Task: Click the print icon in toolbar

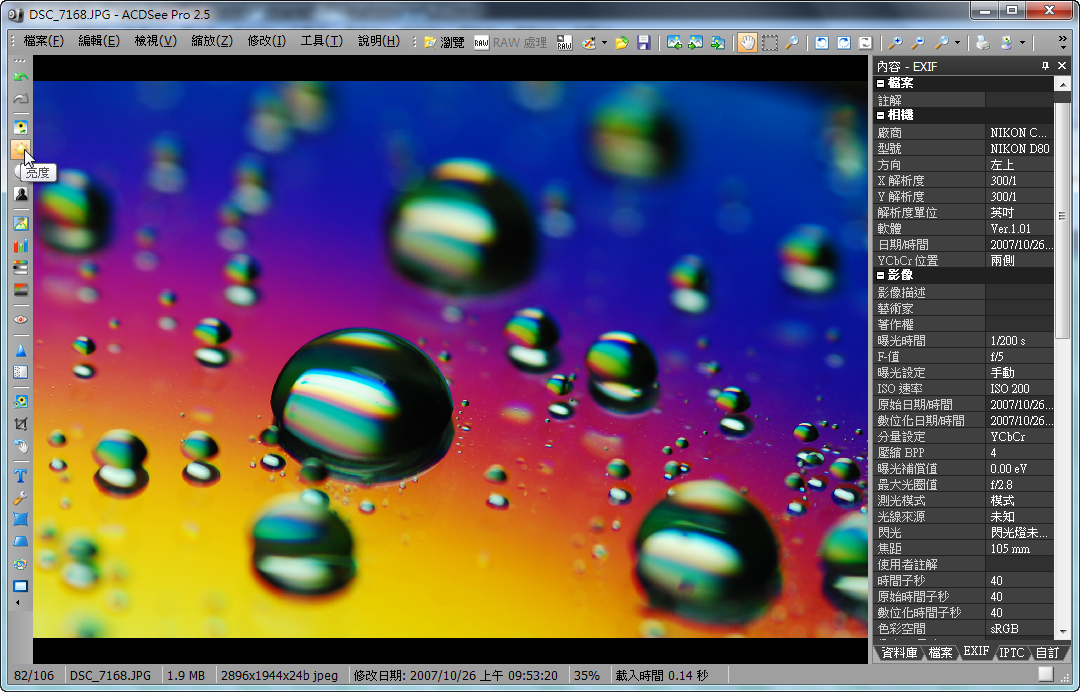Action: [x=983, y=42]
